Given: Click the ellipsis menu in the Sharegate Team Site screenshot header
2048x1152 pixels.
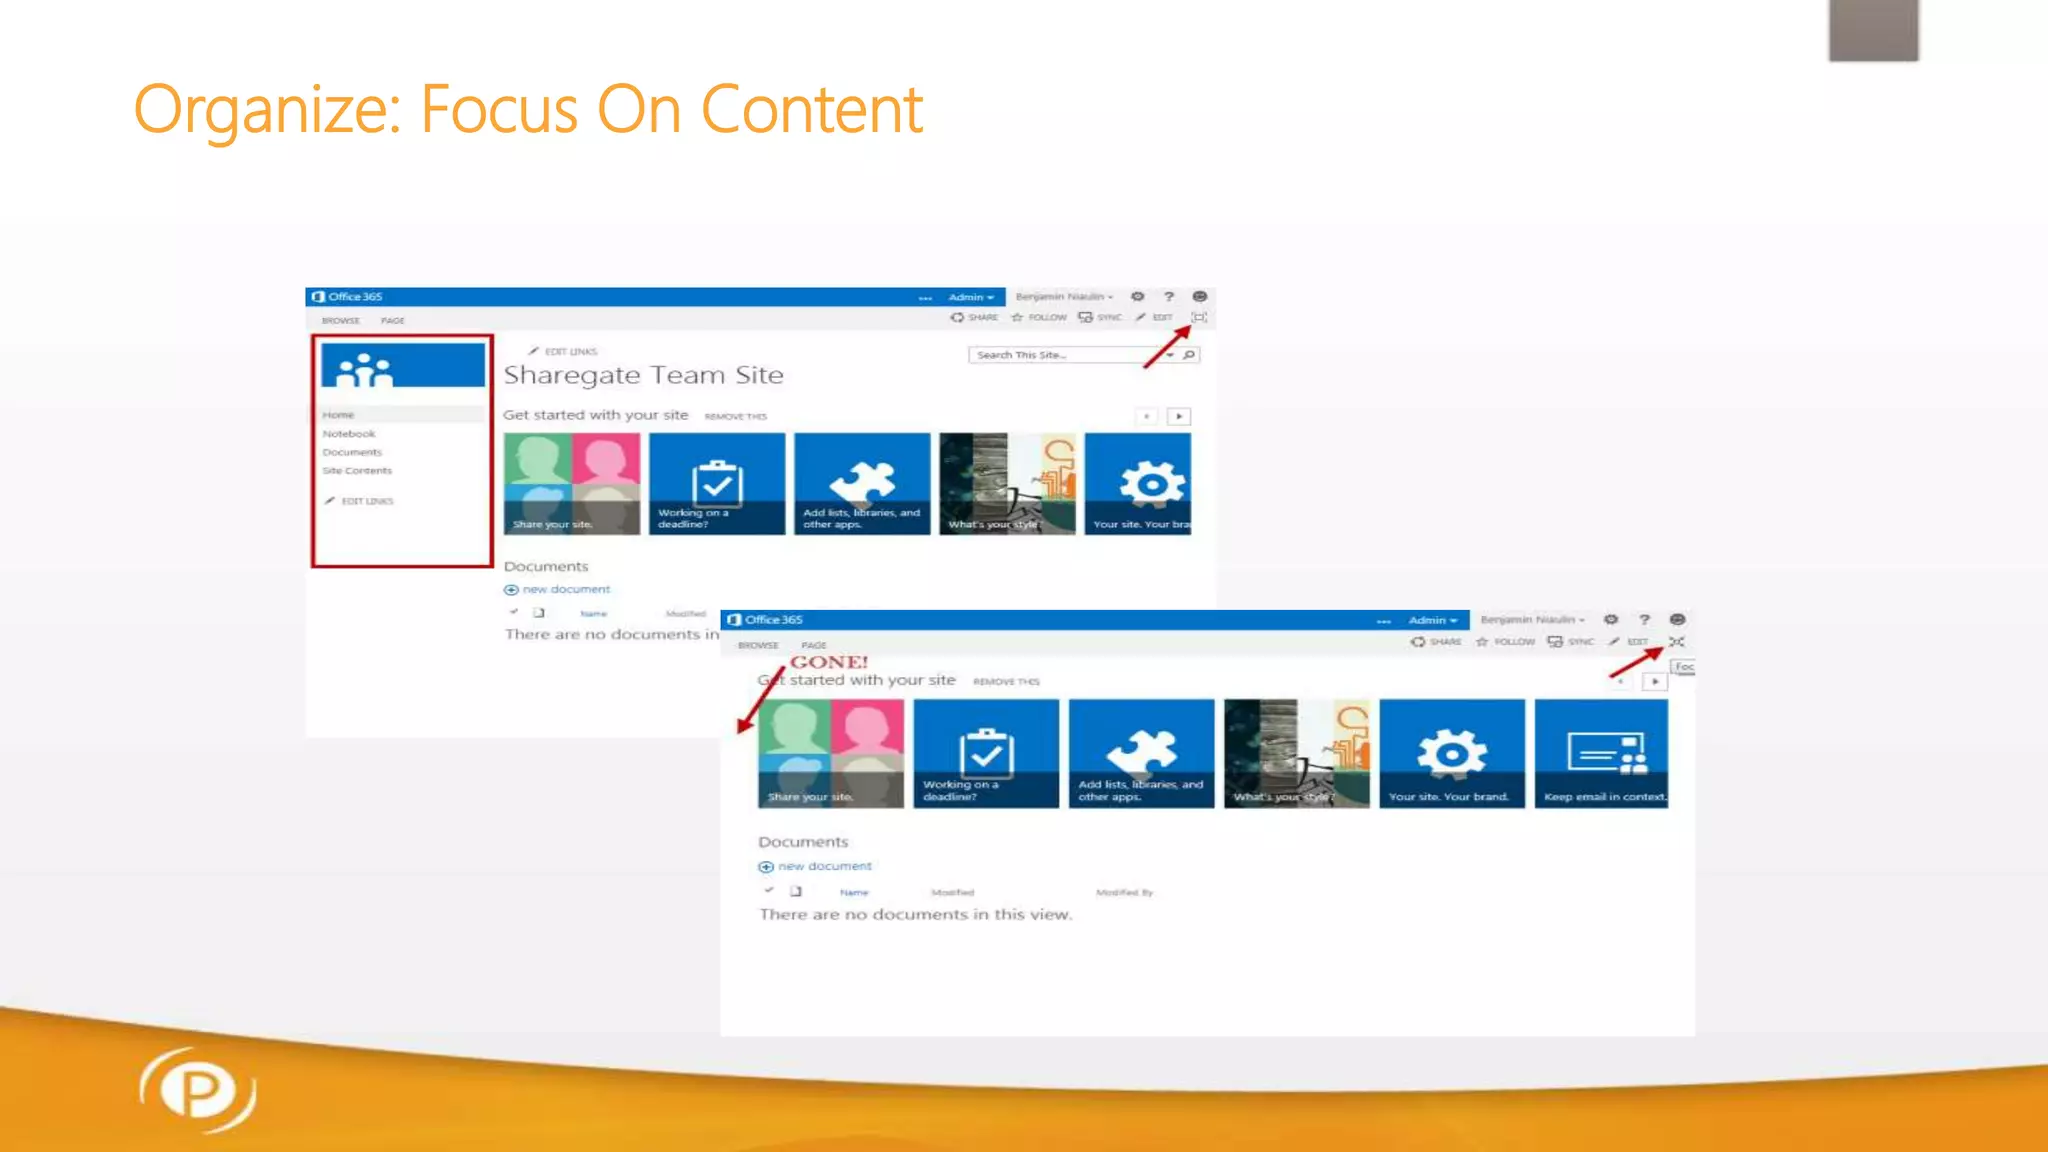Looking at the screenshot, I should (x=925, y=298).
